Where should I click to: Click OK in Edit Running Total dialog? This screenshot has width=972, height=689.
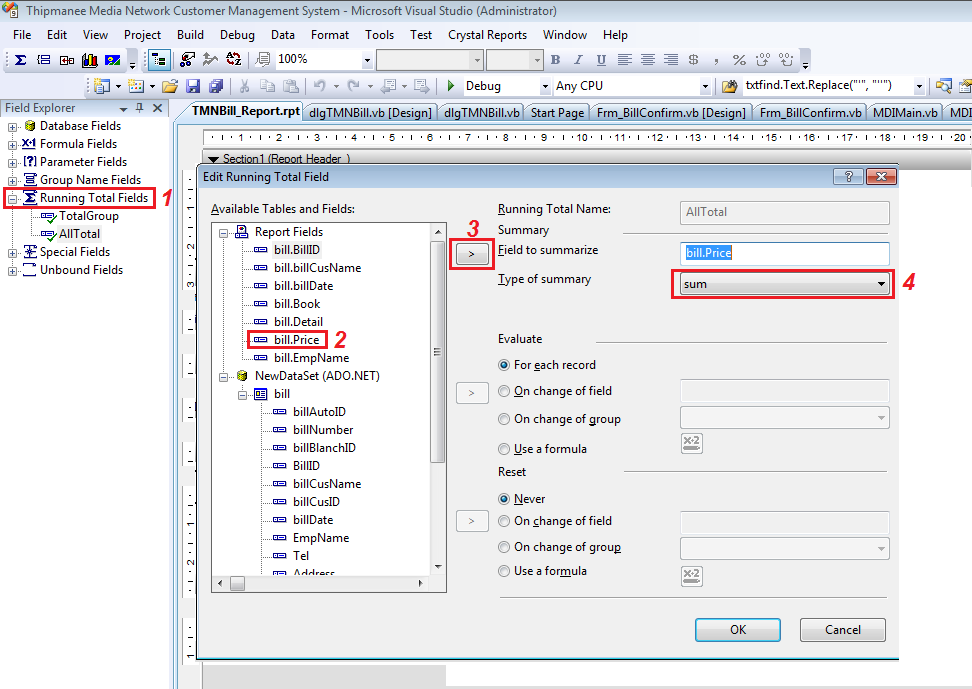pyautogui.click(x=738, y=630)
